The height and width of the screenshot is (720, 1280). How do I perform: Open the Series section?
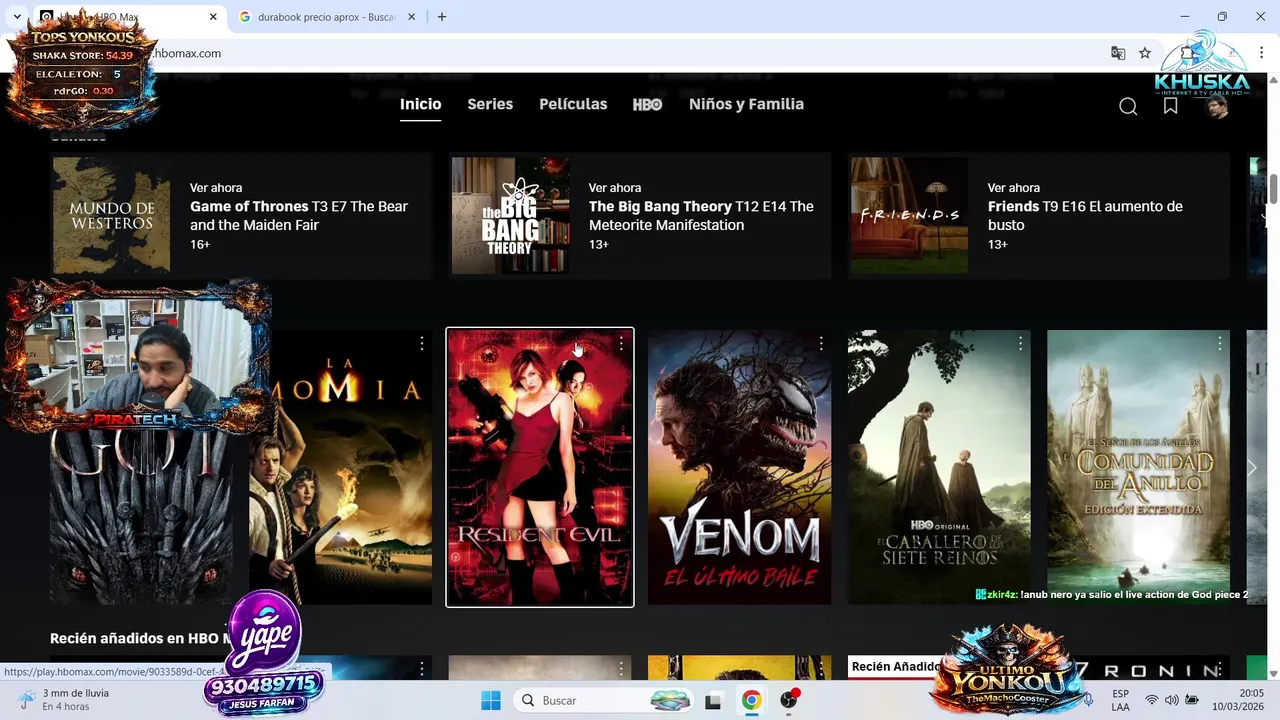pyautogui.click(x=490, y=104)
